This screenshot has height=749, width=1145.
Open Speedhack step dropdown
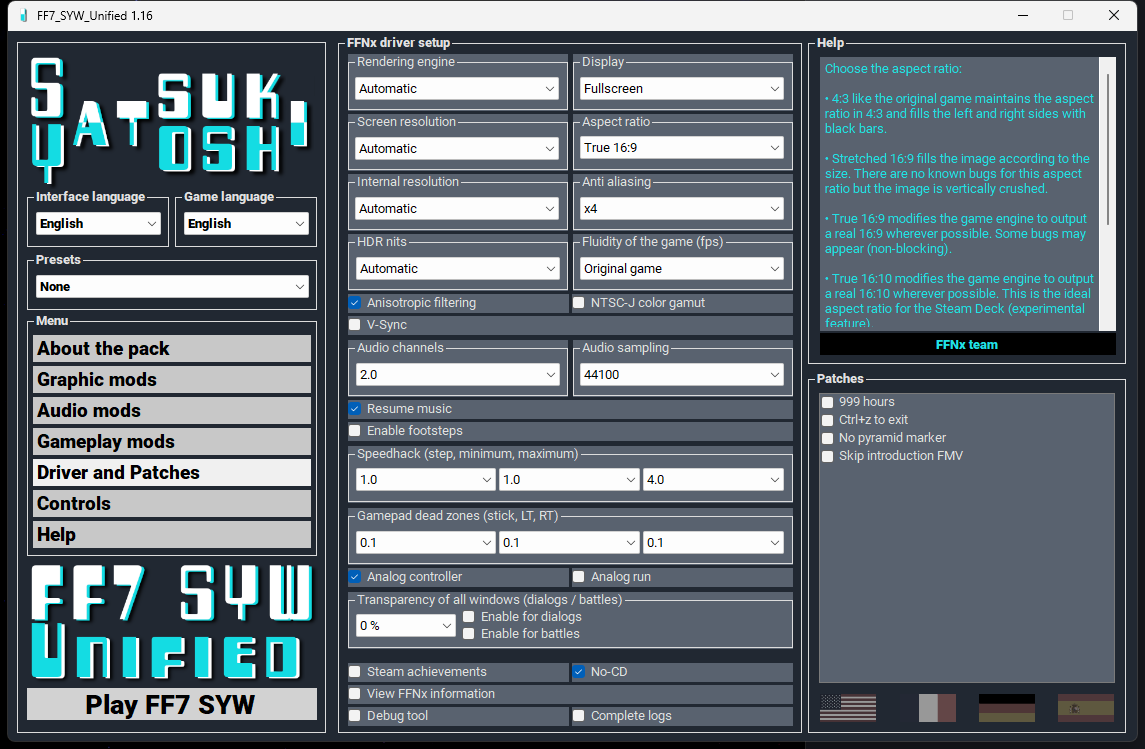tap(426, 480)
